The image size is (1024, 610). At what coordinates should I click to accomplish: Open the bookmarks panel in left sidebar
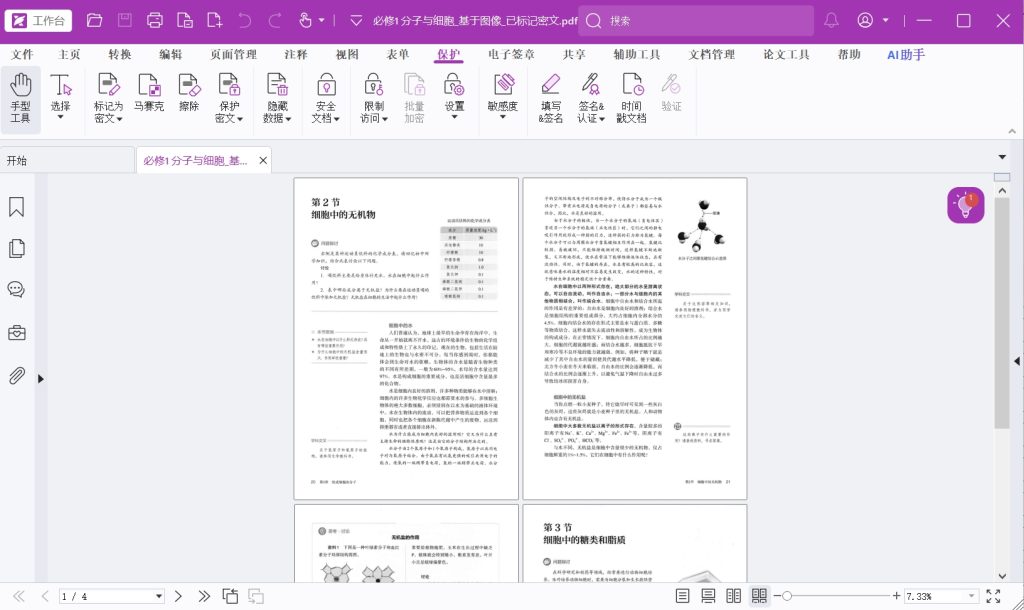[16, 207]
